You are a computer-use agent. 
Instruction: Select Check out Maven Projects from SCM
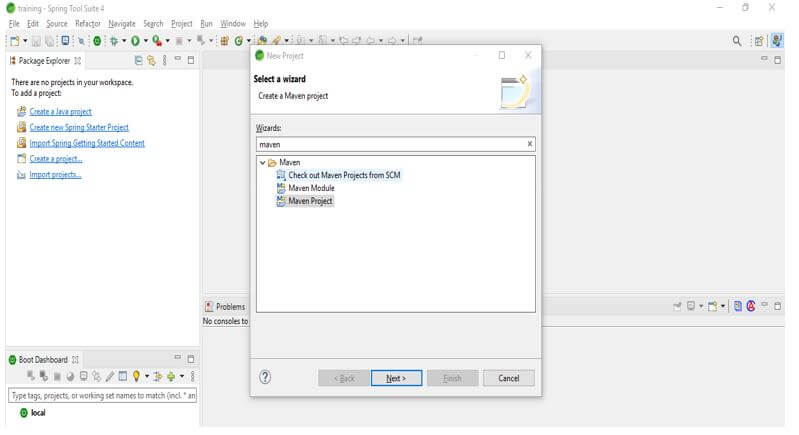[344, 175]
